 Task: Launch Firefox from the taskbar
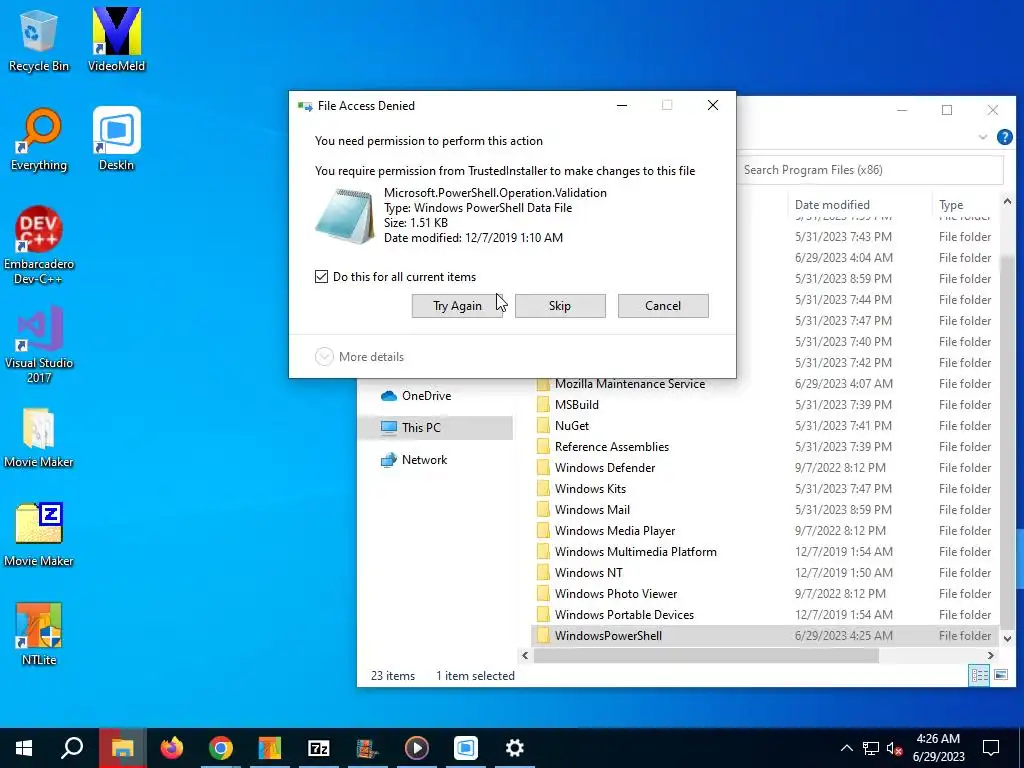tap(172, 748)
